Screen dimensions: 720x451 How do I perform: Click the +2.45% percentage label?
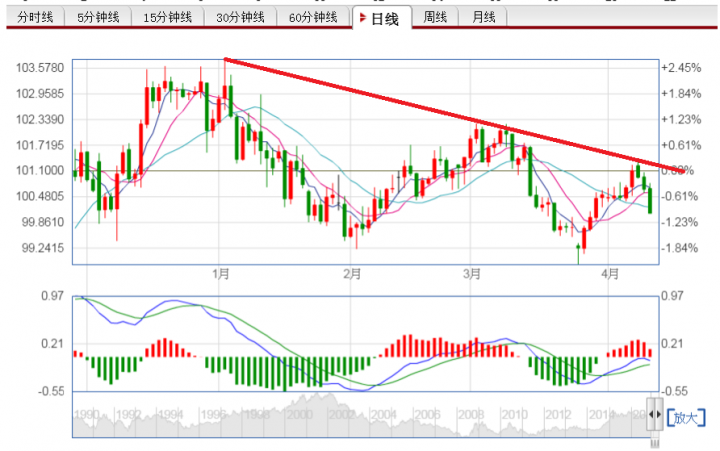[681, 68]
